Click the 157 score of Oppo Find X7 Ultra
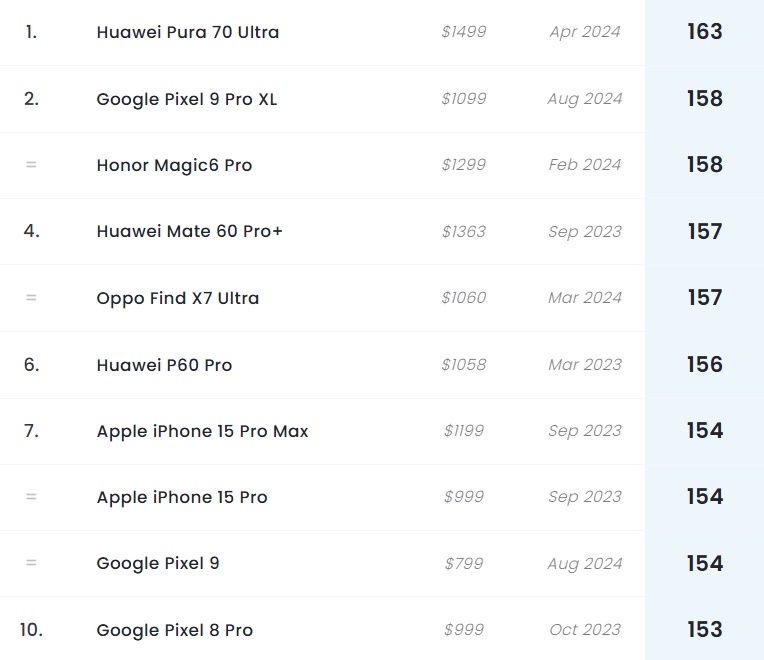The height and width of the screenshot is (660, 764). pyautogui.click(x=705, y=298)
